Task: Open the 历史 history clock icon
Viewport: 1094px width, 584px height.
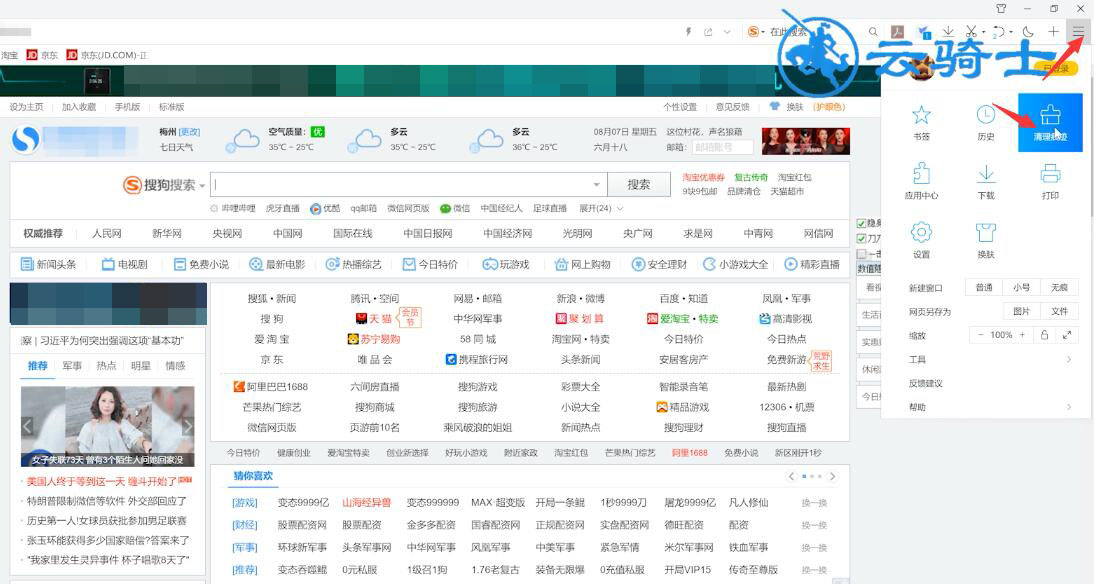Action: [985, 115]
